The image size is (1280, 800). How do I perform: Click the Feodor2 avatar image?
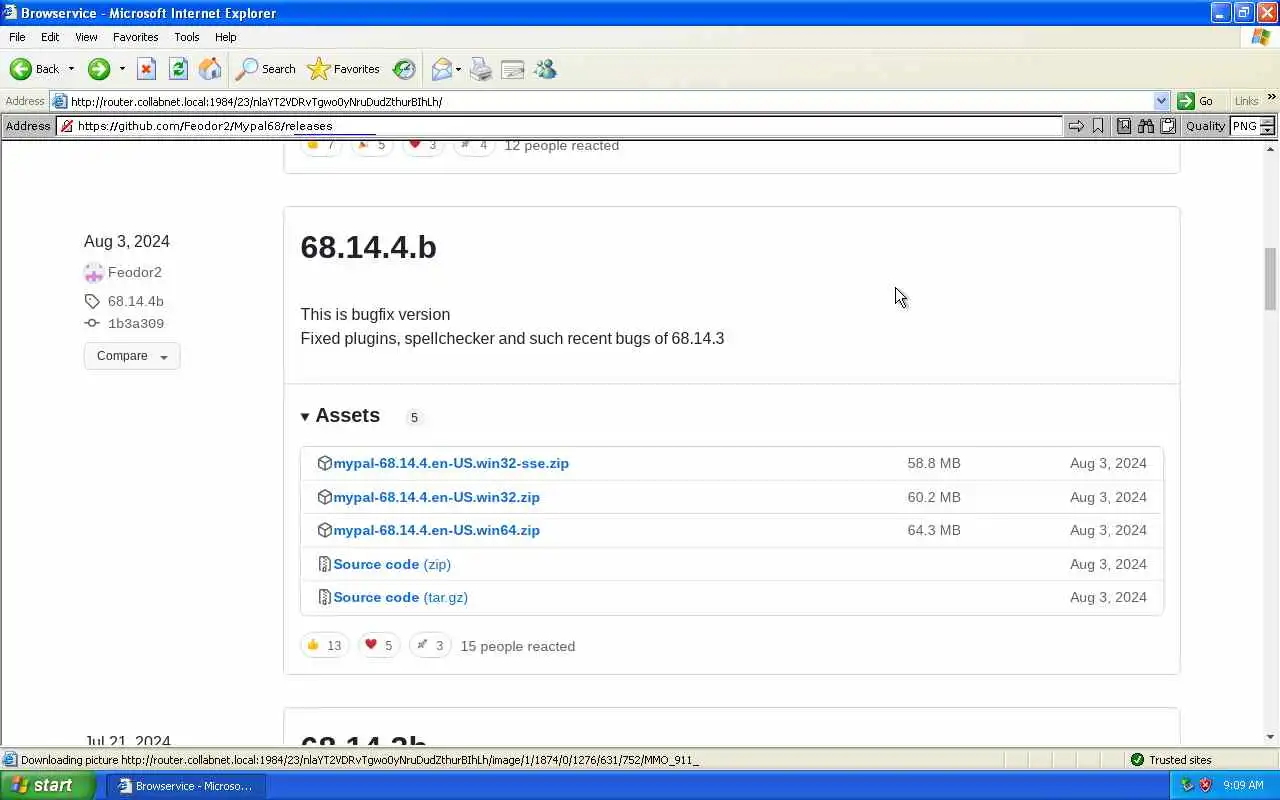point(94,273)
